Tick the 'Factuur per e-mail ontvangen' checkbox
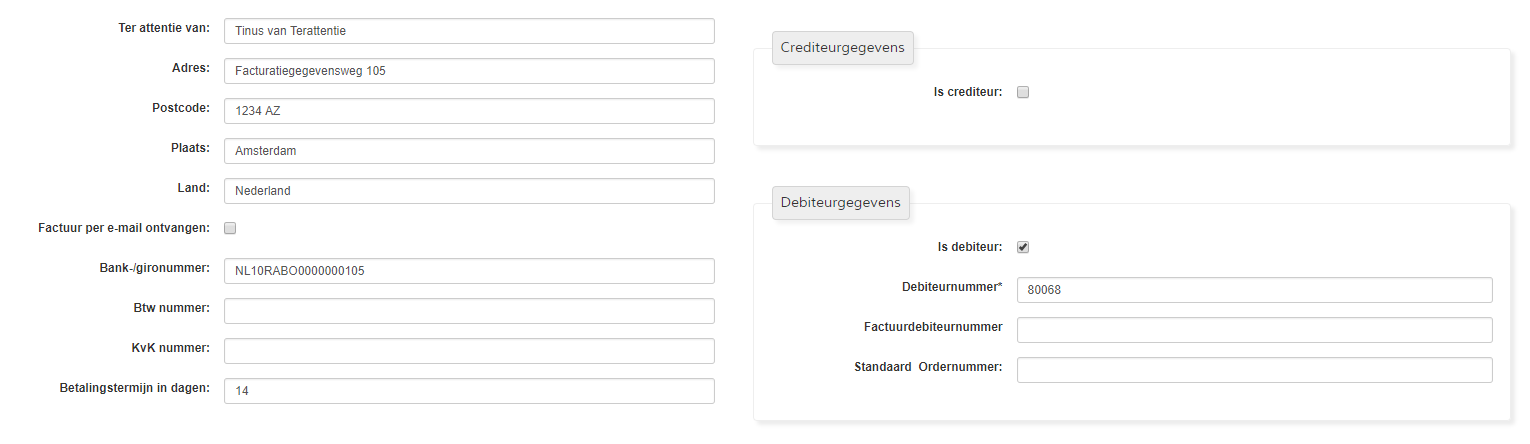The width and height of the screenshot is (1530, 444). tap(230, 228)
